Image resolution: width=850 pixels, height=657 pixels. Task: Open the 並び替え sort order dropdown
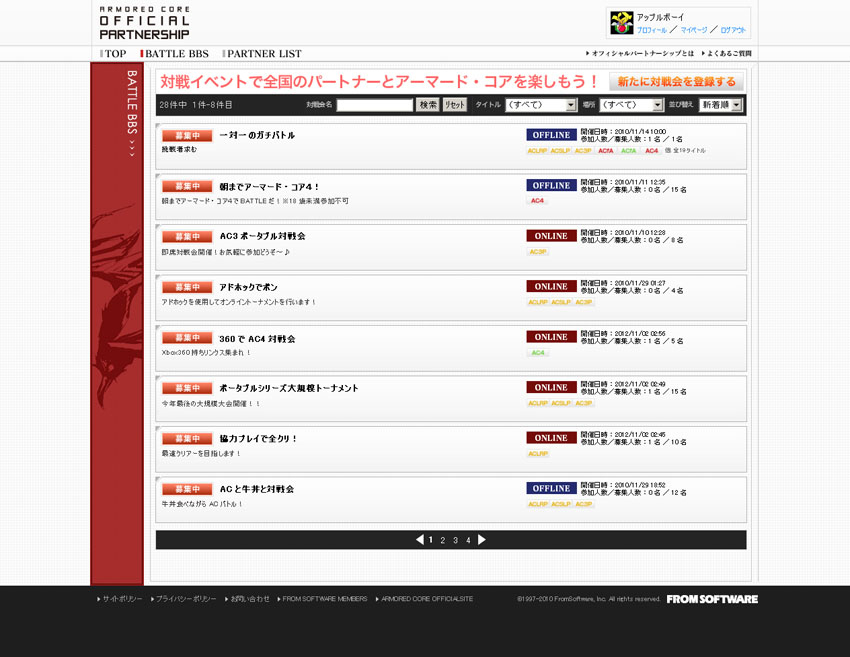pos(720,105)
